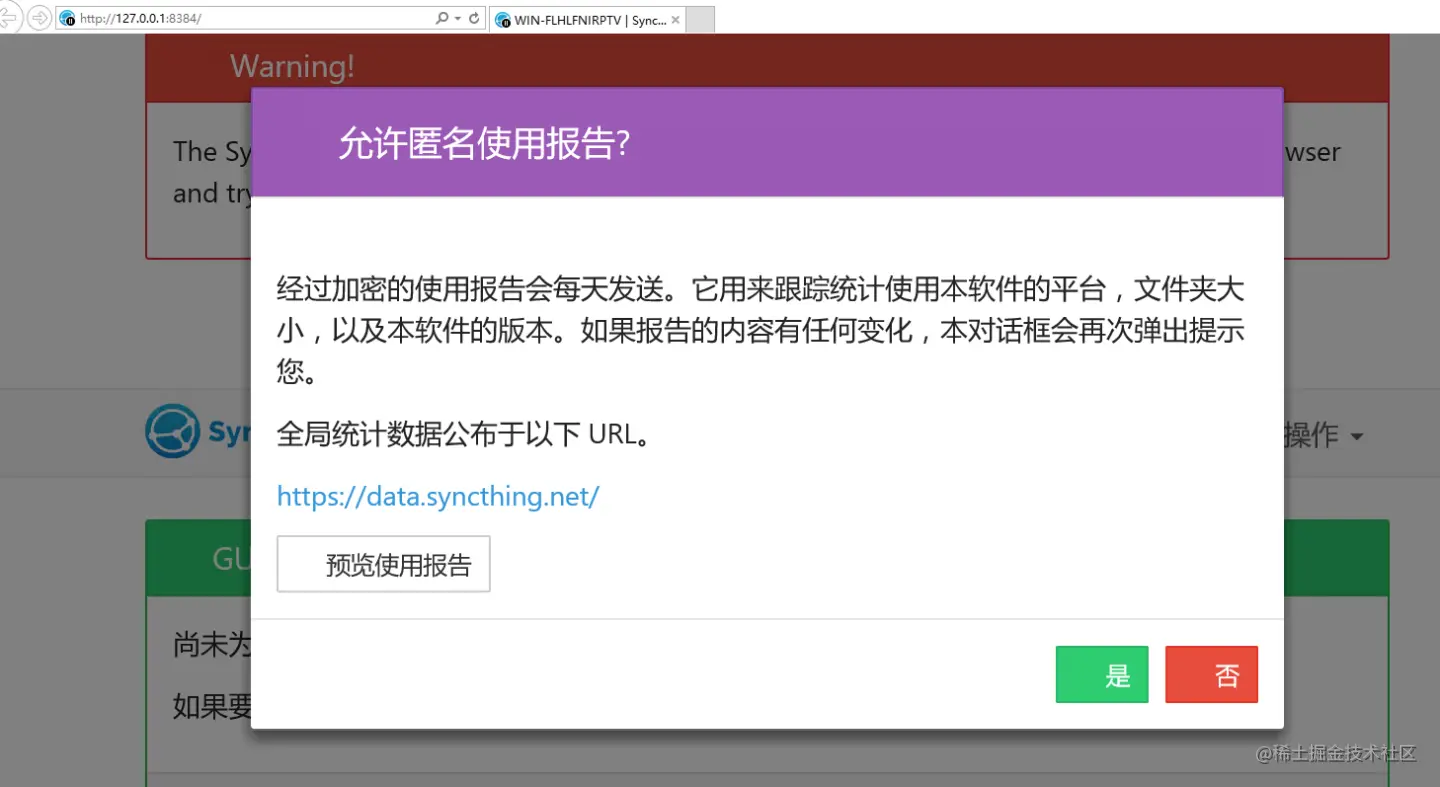Image resolution: width=1440 pixels, height=787 pixels.
Task: Click the address bar URL 127.0.0.1:8384
Action: point(140,19)
